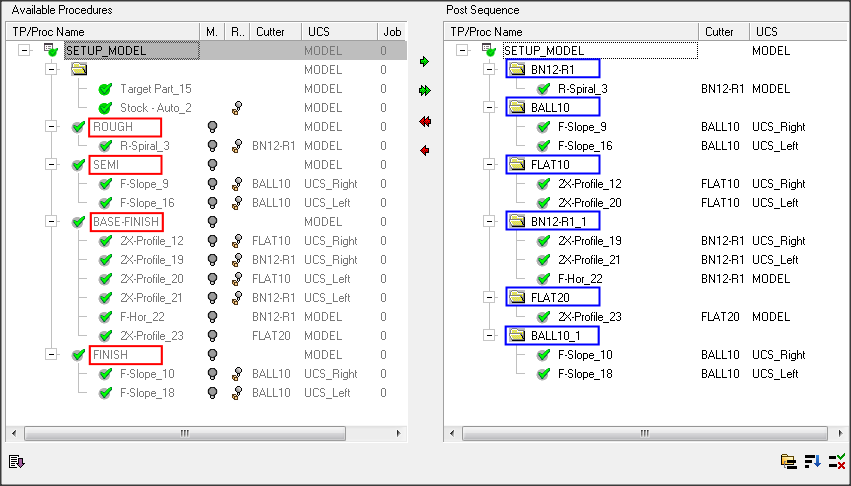Select F-Slope_16 in Available Procedures
This screenshot has width=851, height=486.
point(147,203)
